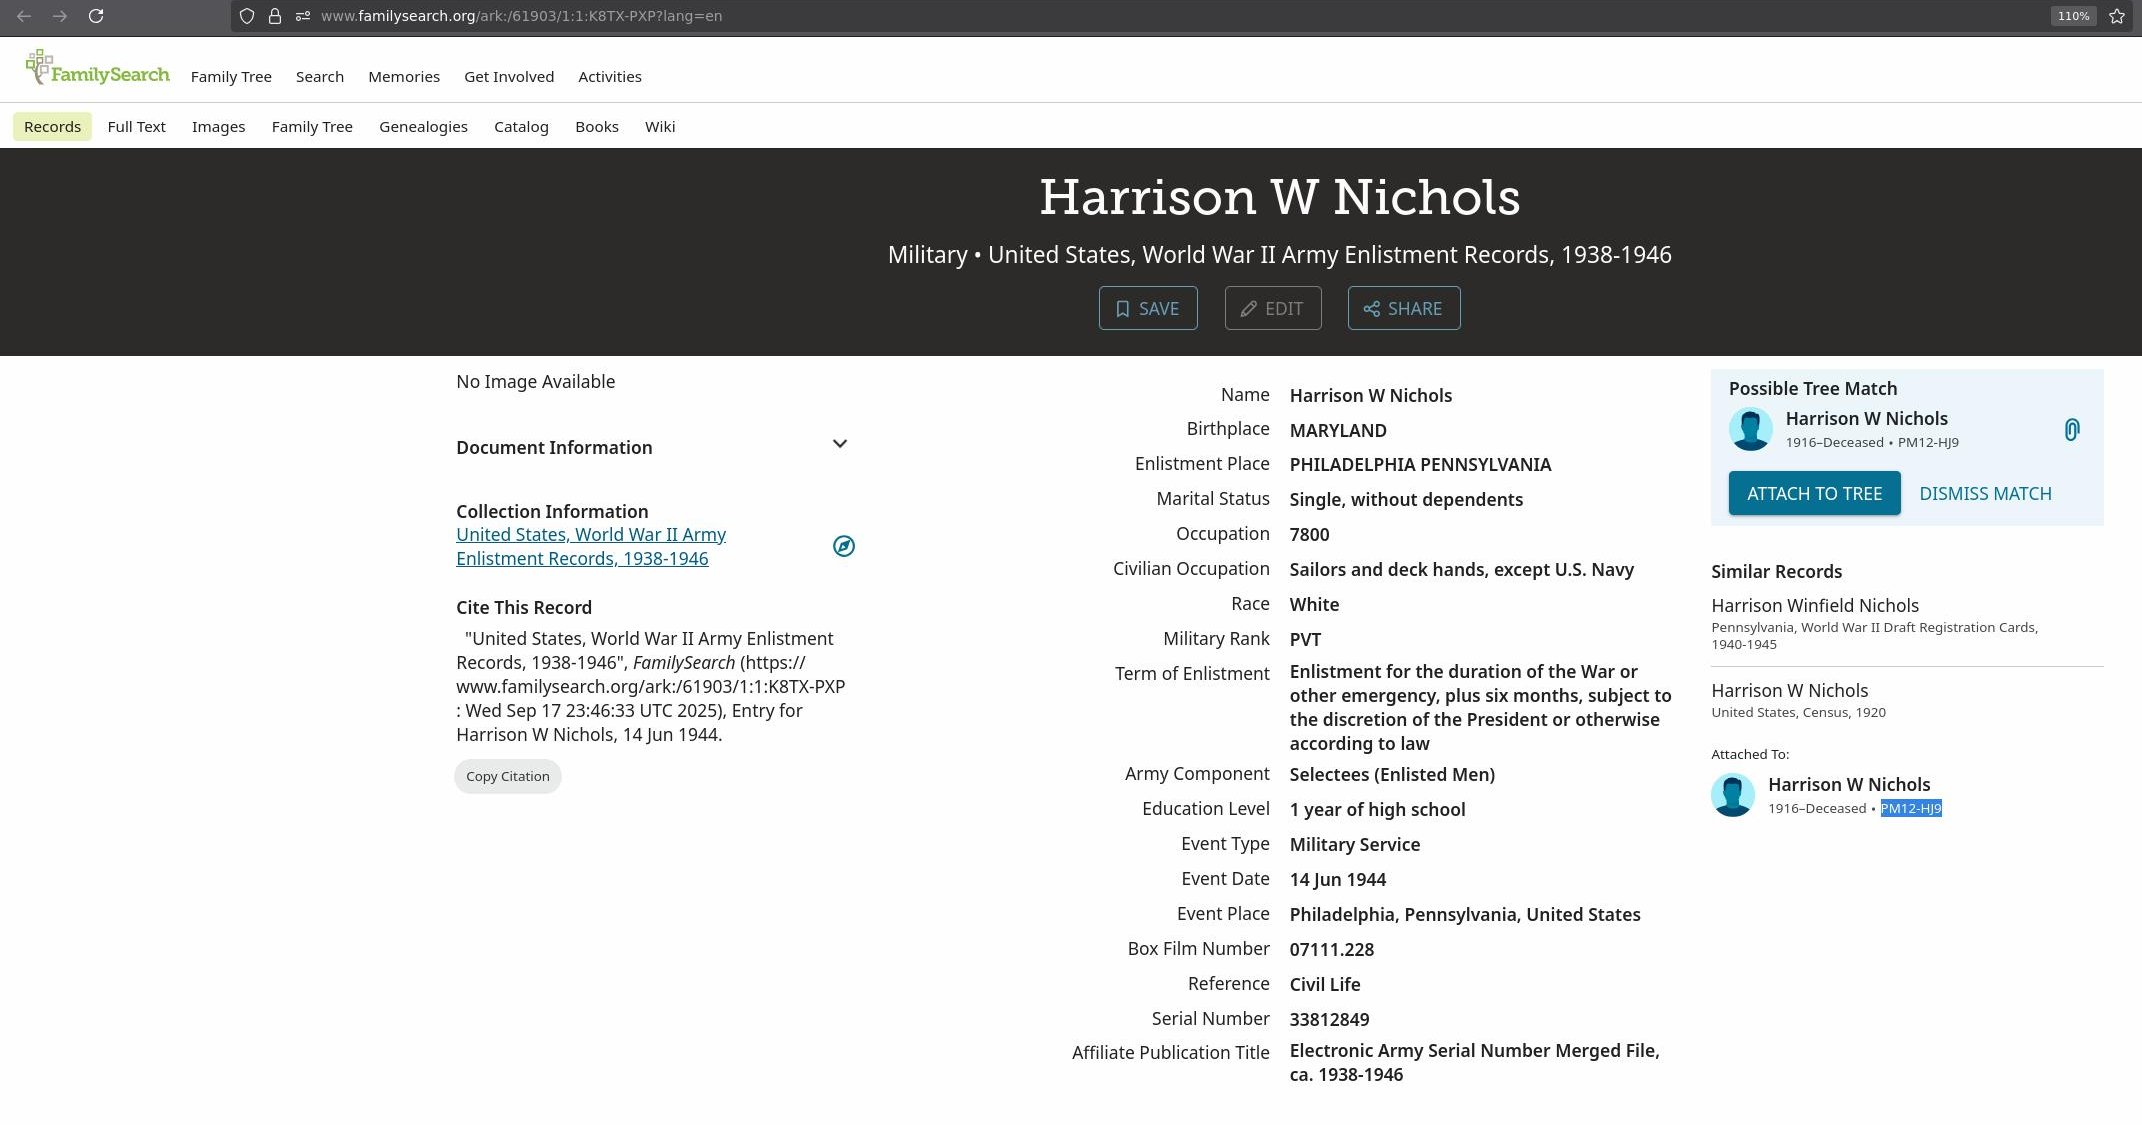This screenshot has width=2142, height=1125.
Task: Open the Search menu in top navigation
Action: [320, 76]
